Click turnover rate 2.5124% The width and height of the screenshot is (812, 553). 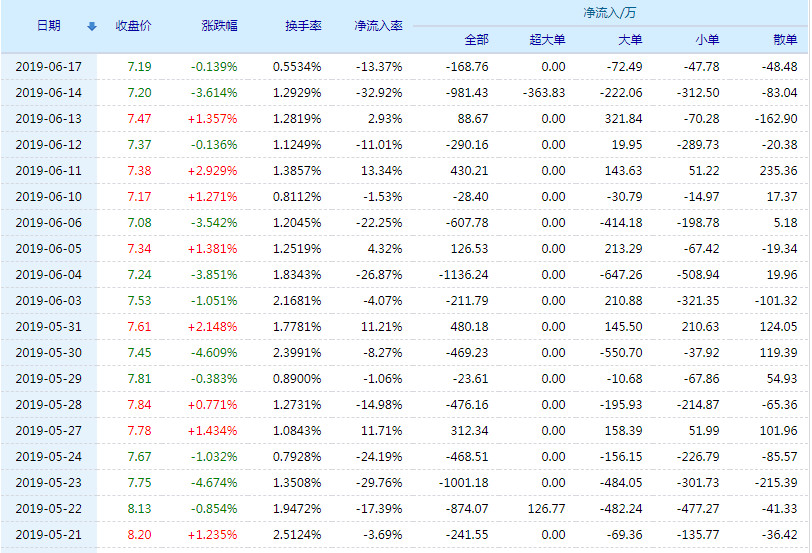tap(297, 534)
